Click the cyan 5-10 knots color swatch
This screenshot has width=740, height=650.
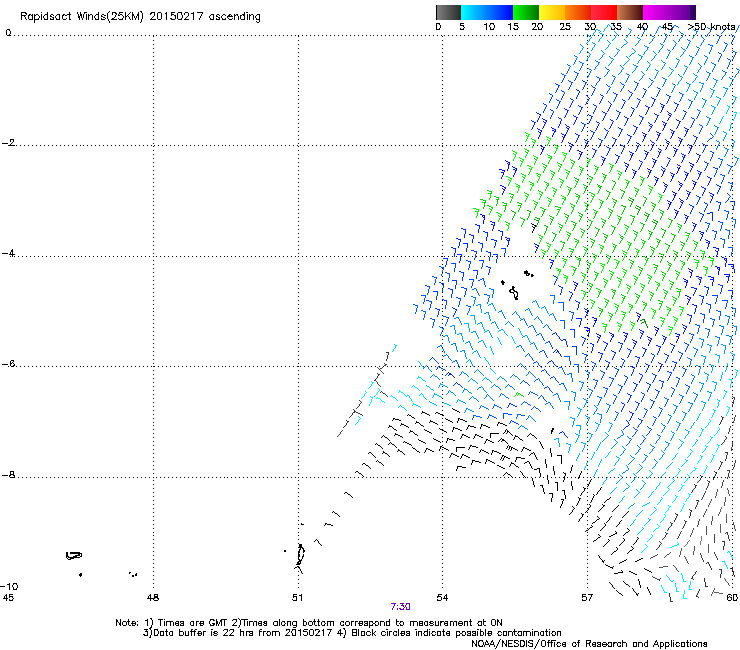(x=474, y=12)
